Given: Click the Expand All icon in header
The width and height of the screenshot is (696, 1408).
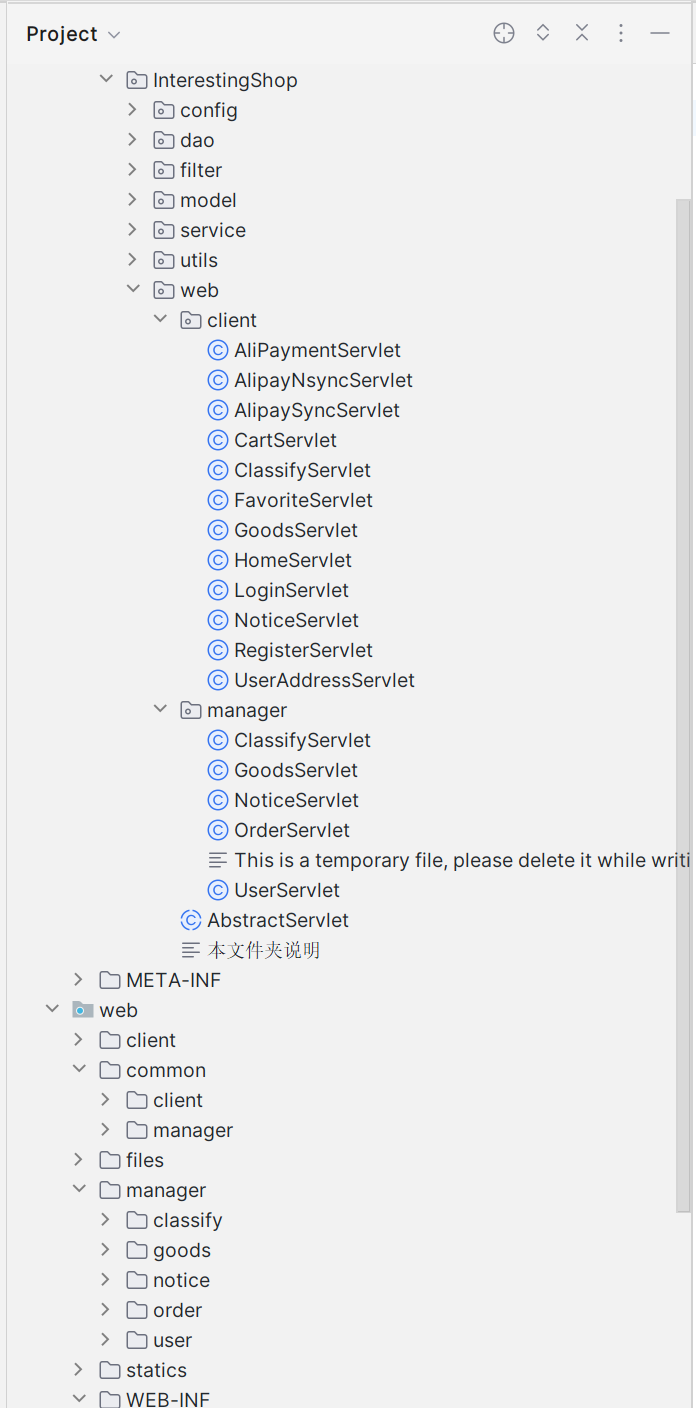Looking at the screenshot, I should click(543, 33).
